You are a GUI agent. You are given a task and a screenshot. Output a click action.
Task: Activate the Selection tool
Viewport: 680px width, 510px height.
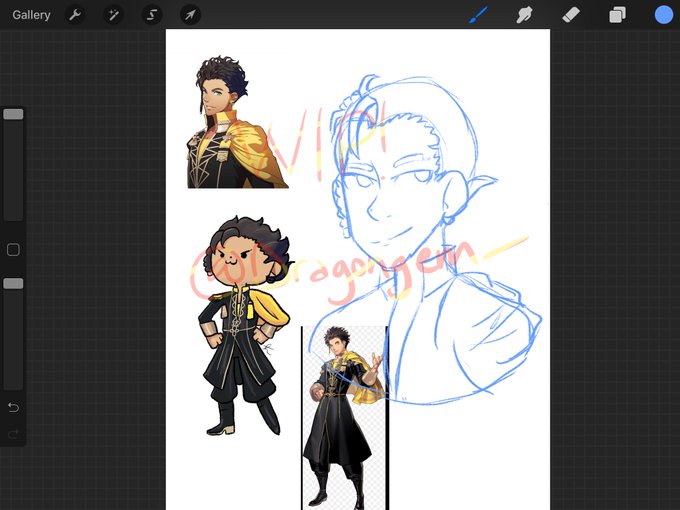click(x=152, y=15)
